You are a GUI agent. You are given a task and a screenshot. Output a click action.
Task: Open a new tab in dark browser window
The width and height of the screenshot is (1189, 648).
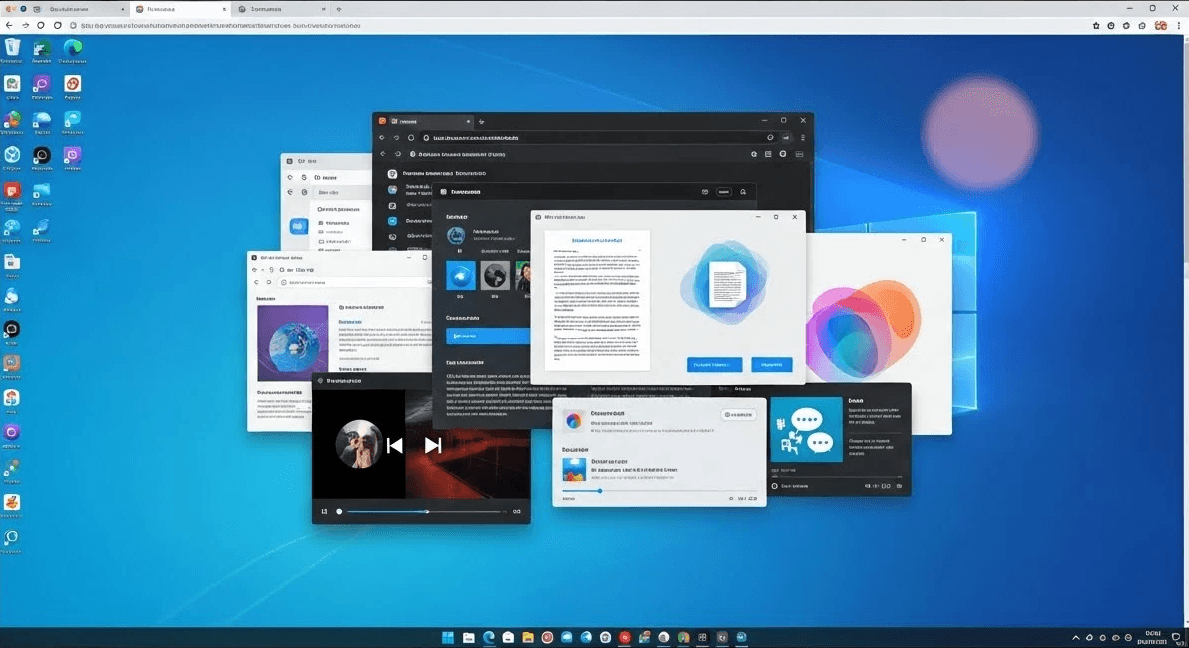(482, 121)
